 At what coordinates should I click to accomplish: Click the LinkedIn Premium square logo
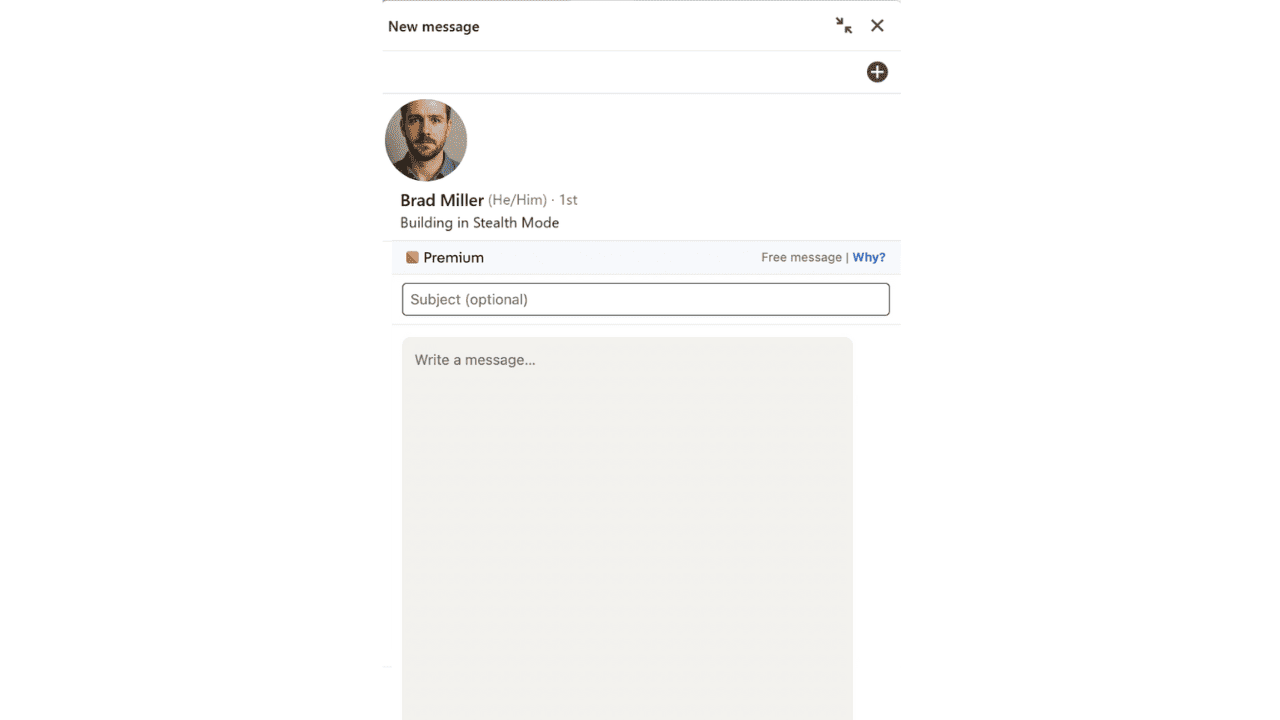coord(412,257)
